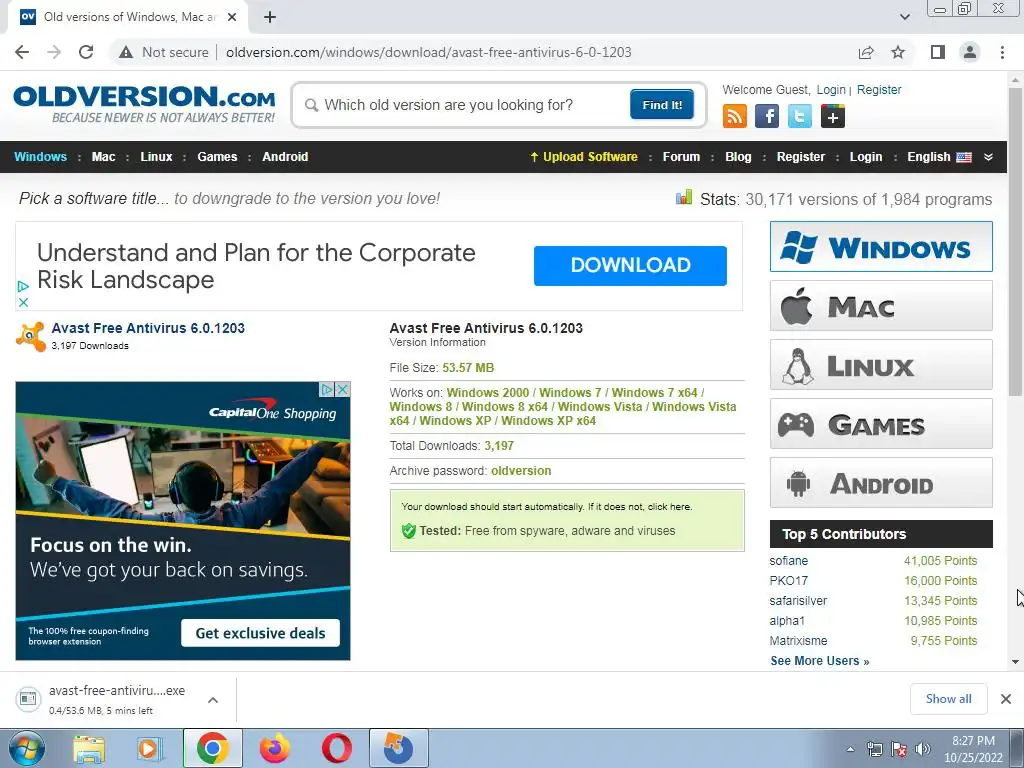Expand download item options chevron
Screen dimensions: 1024x768
click(x=213, y=699)
